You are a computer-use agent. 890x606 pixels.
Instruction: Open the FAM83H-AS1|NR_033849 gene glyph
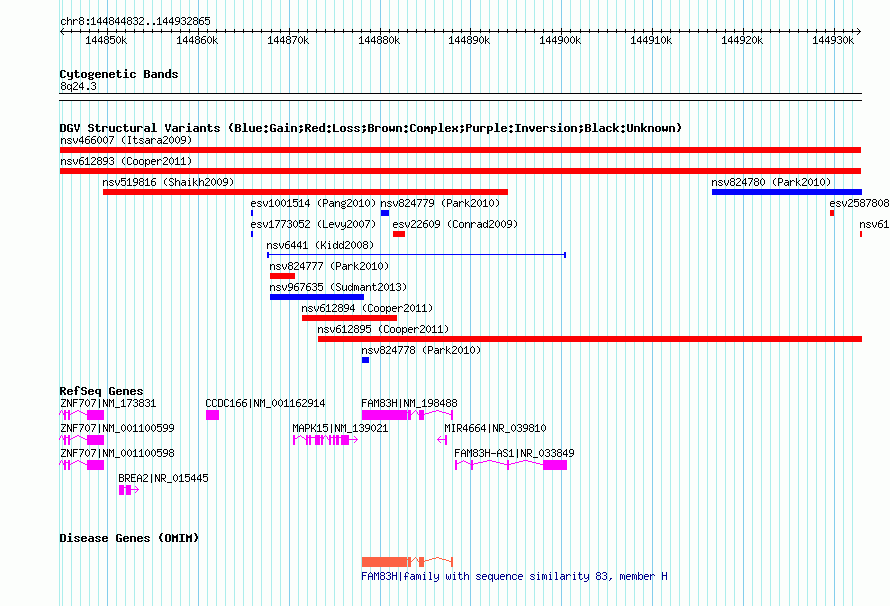pyautogui.click(x=511, y=465)
